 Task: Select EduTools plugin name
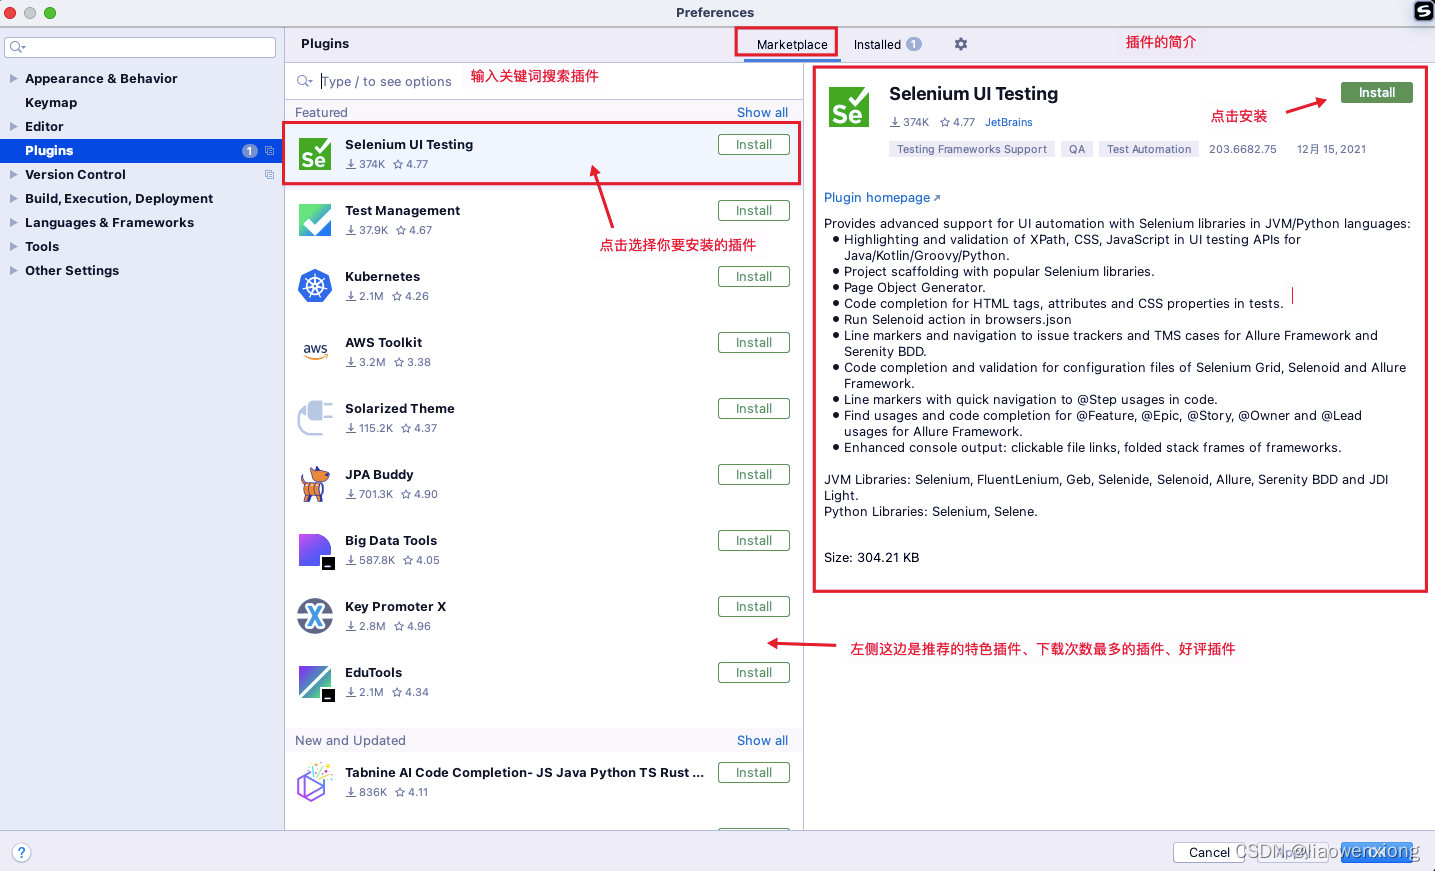click(373, 673)
